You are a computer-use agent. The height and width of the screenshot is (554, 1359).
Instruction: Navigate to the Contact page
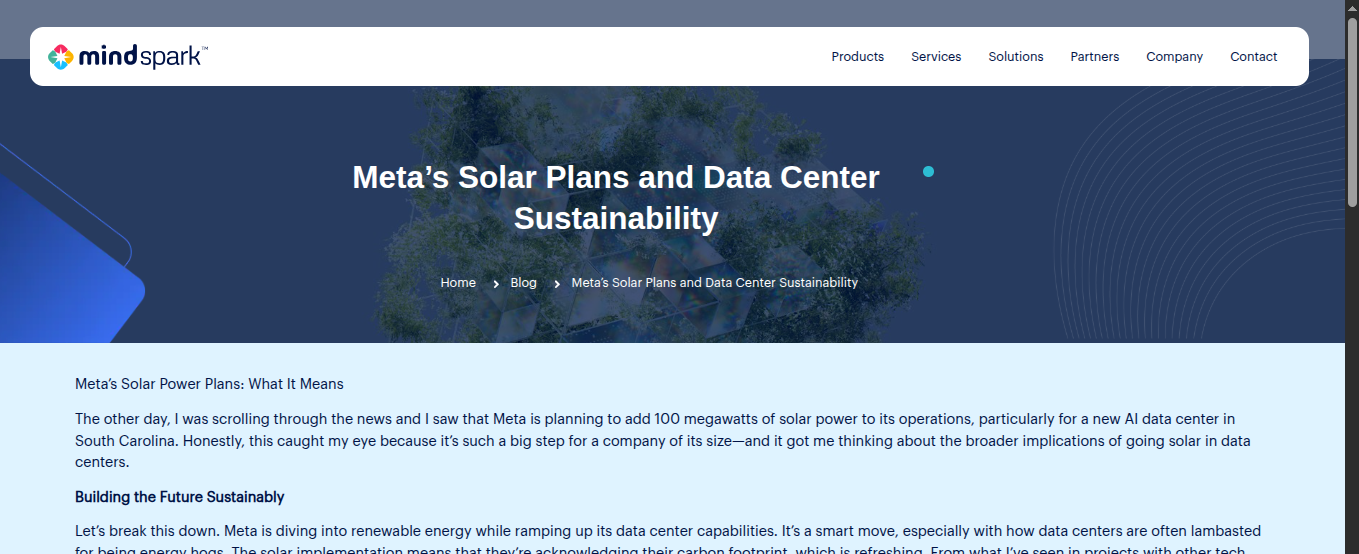point(1253,57)
